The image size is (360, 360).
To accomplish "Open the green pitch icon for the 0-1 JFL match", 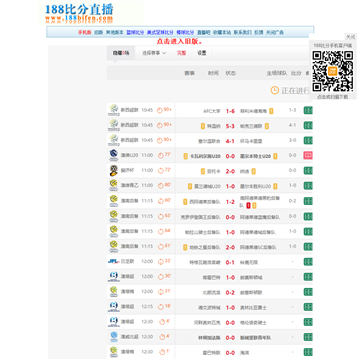I will [x=308, y=262].
